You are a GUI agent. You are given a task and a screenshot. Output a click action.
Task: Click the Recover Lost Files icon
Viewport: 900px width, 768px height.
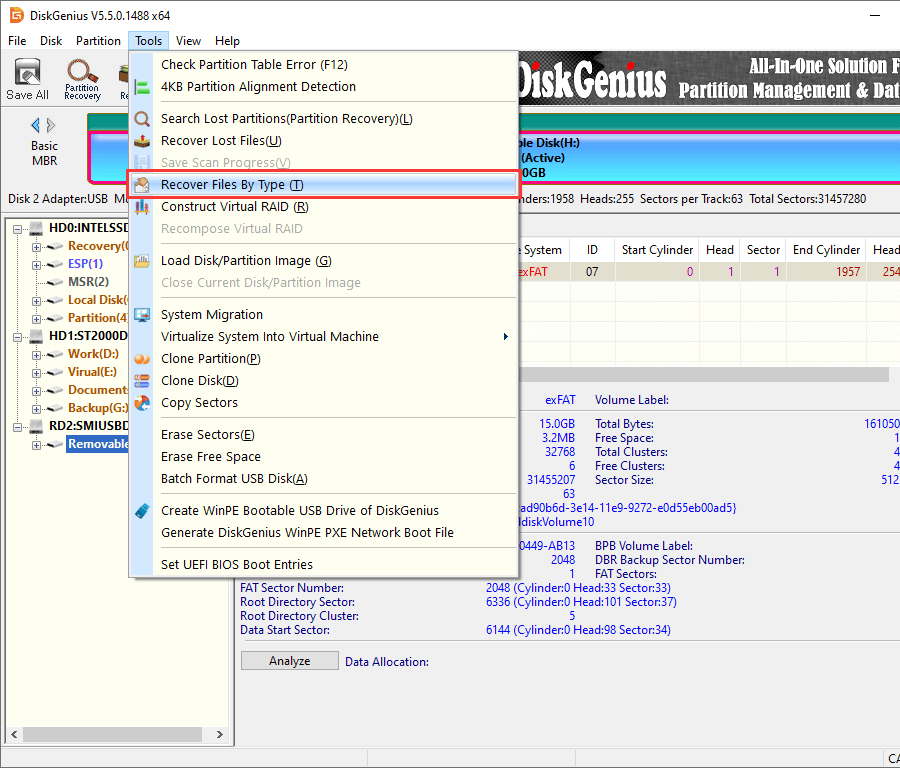pyautogui.click(x=142, y=141)
